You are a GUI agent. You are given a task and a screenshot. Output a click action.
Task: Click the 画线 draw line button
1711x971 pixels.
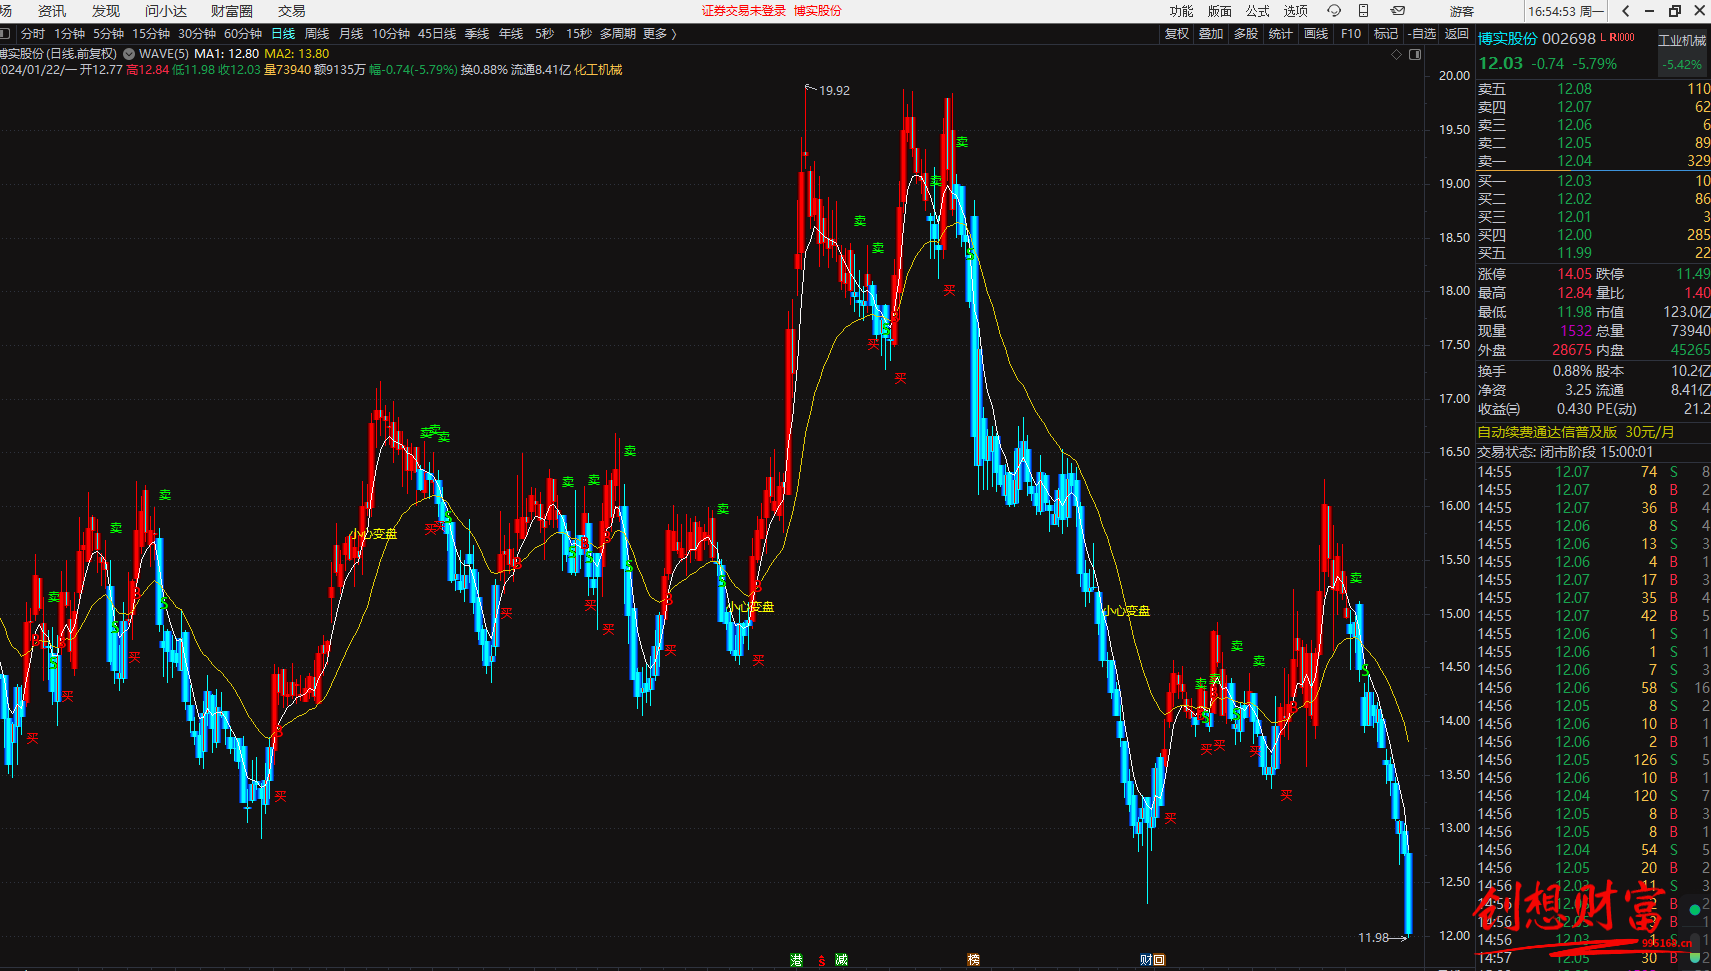point(1316,34)
